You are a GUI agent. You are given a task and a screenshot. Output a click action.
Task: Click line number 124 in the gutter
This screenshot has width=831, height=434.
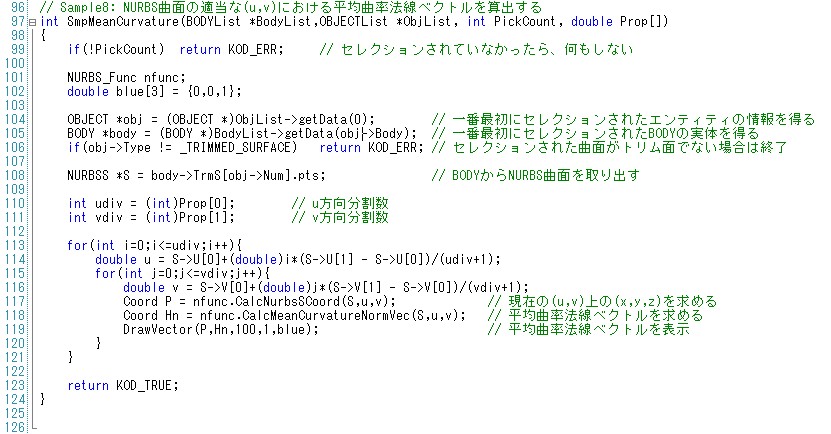pyautogui.click(x=14, y=399)
